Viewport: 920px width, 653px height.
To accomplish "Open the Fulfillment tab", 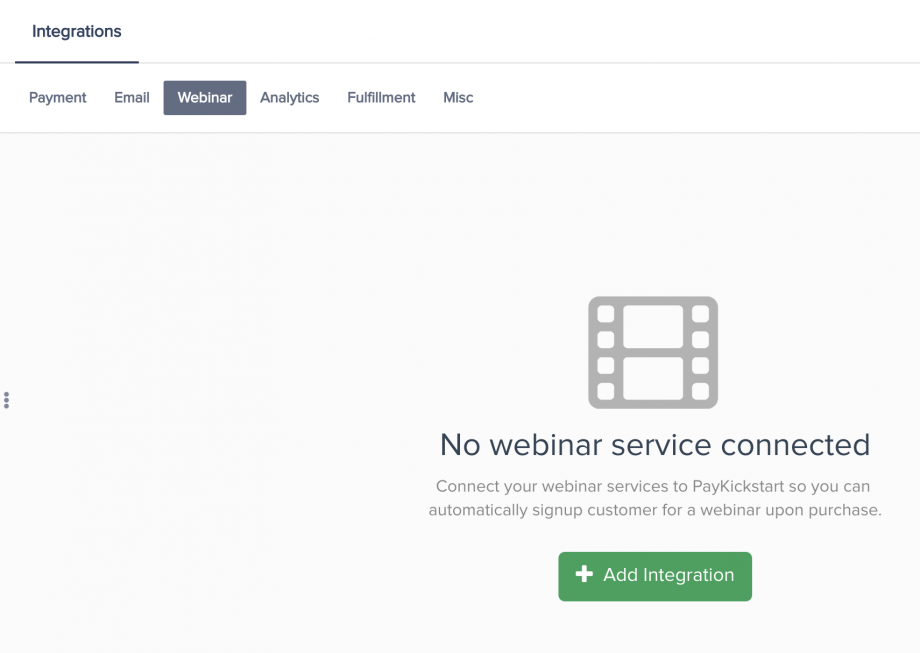I will pyautogui.click(x=381, y=97).
